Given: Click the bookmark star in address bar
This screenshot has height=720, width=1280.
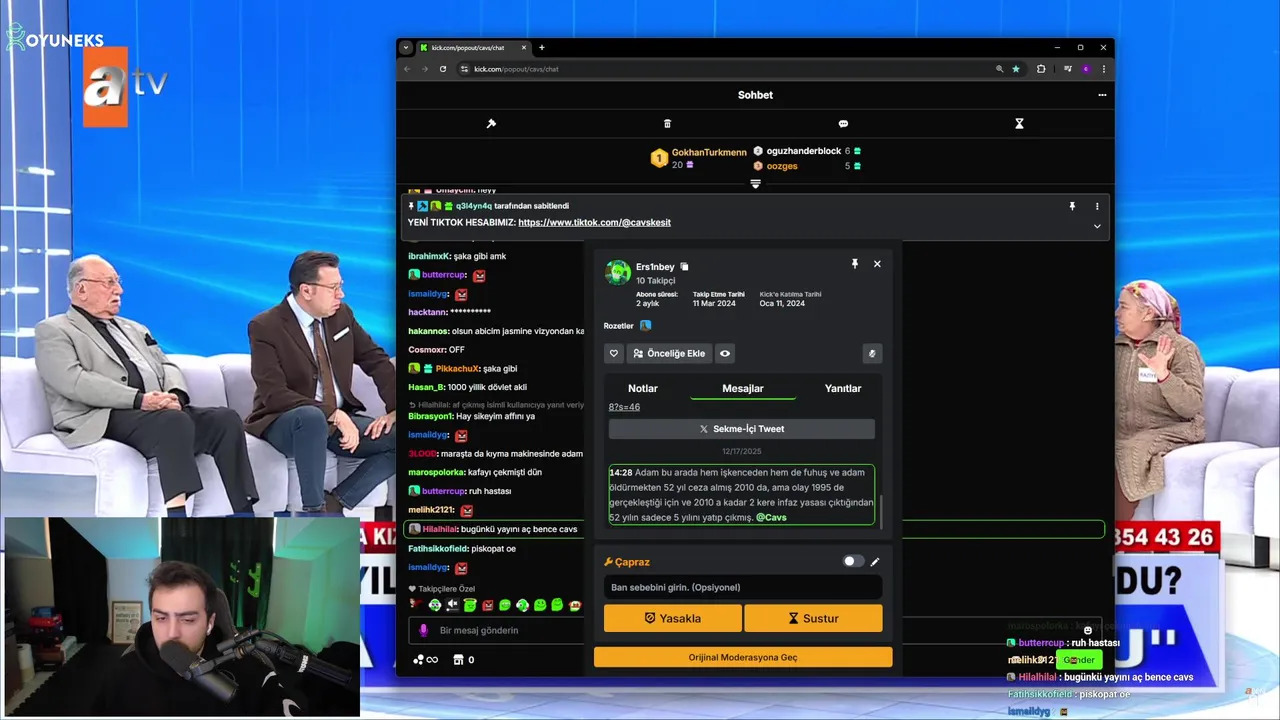Looking at the screenshot, I should pos(1016,69).
